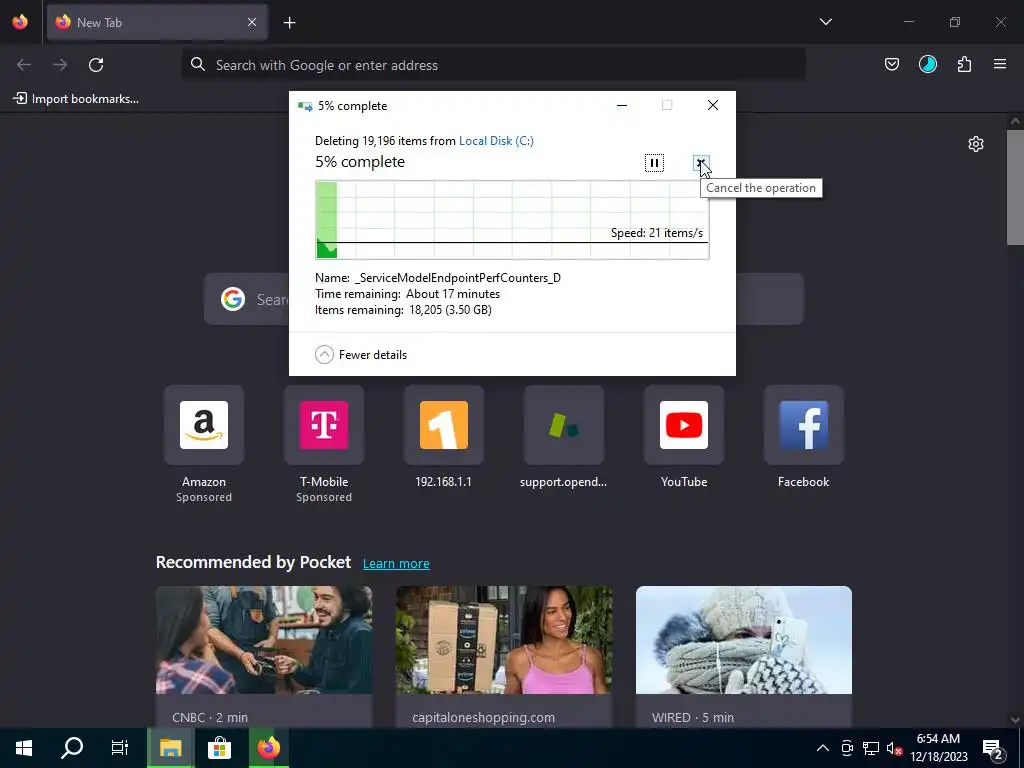1024x768 pixels.
Task: Click the address bar magnifier icon
Action: [198, 64]
